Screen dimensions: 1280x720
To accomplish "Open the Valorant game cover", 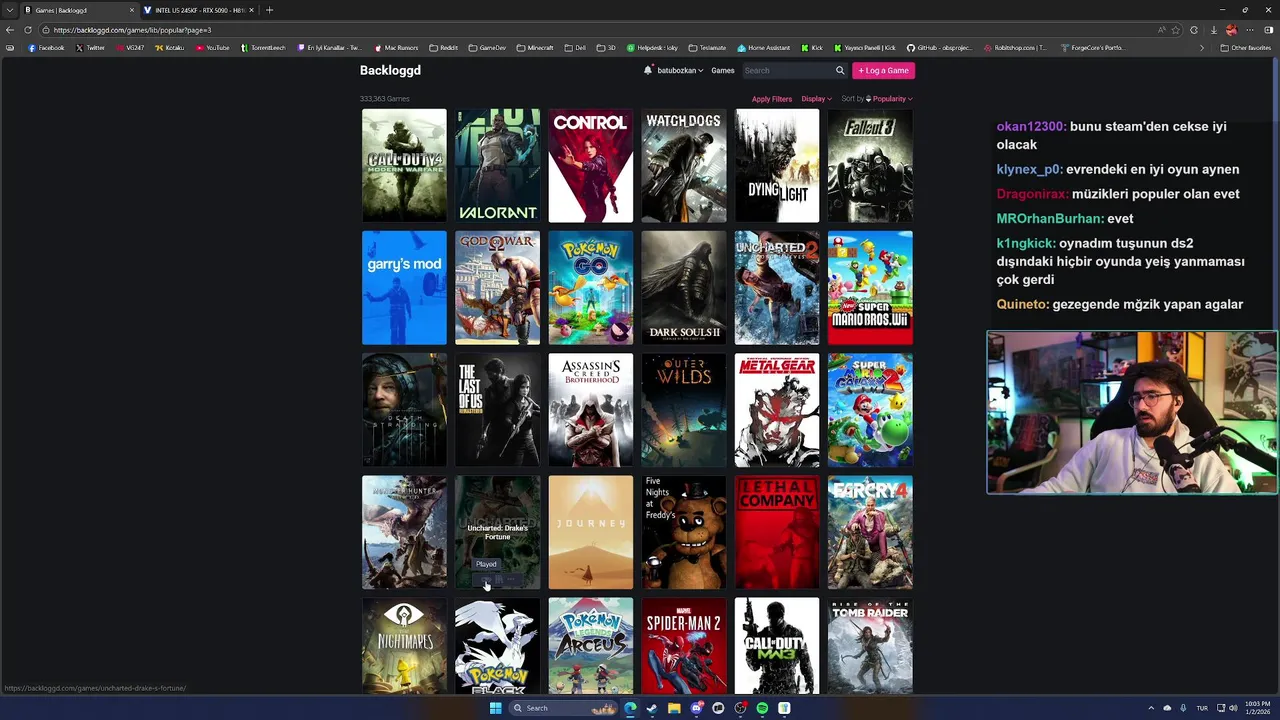I will point(497,165).
